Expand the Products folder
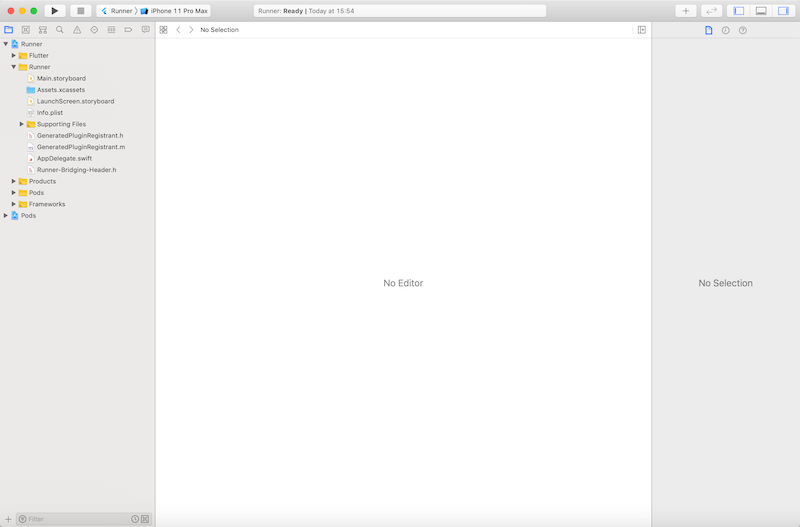This screenshot has height=527, width=800. pyautogui.click(x=14, y=181)
